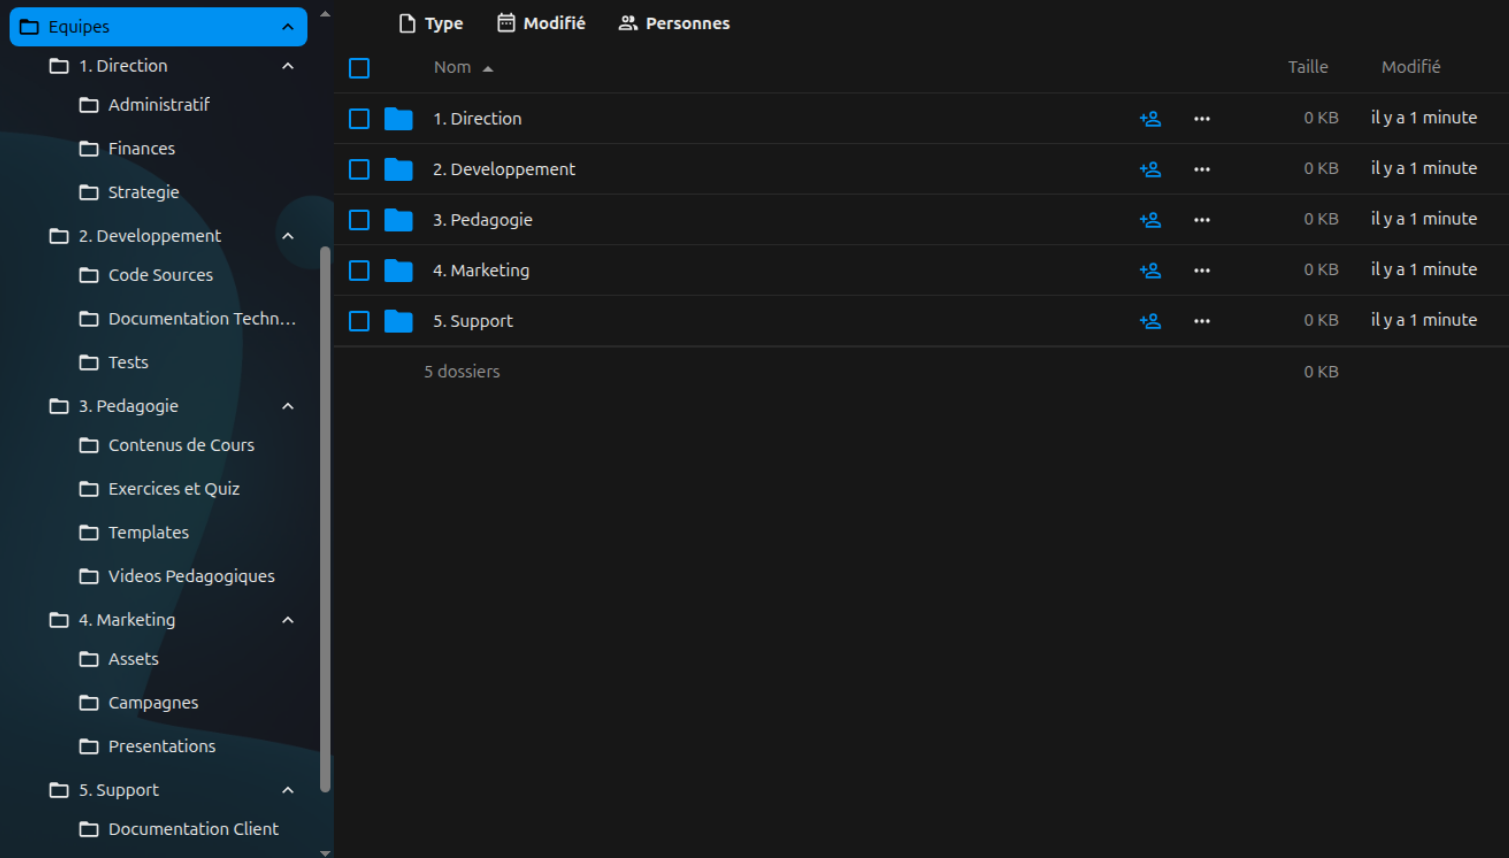
Task: Click share icon for 1. Direction folder
Action: coord(1150,119)
